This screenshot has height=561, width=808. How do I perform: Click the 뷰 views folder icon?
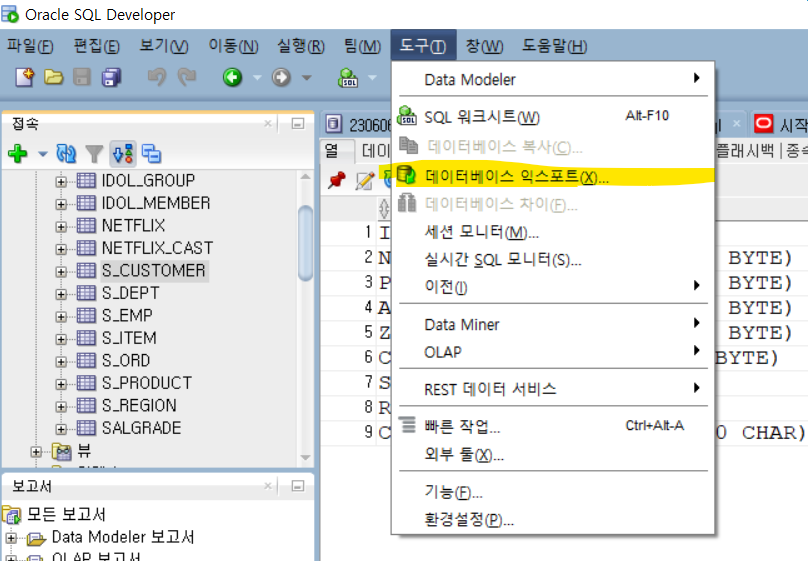coord(62,452)
